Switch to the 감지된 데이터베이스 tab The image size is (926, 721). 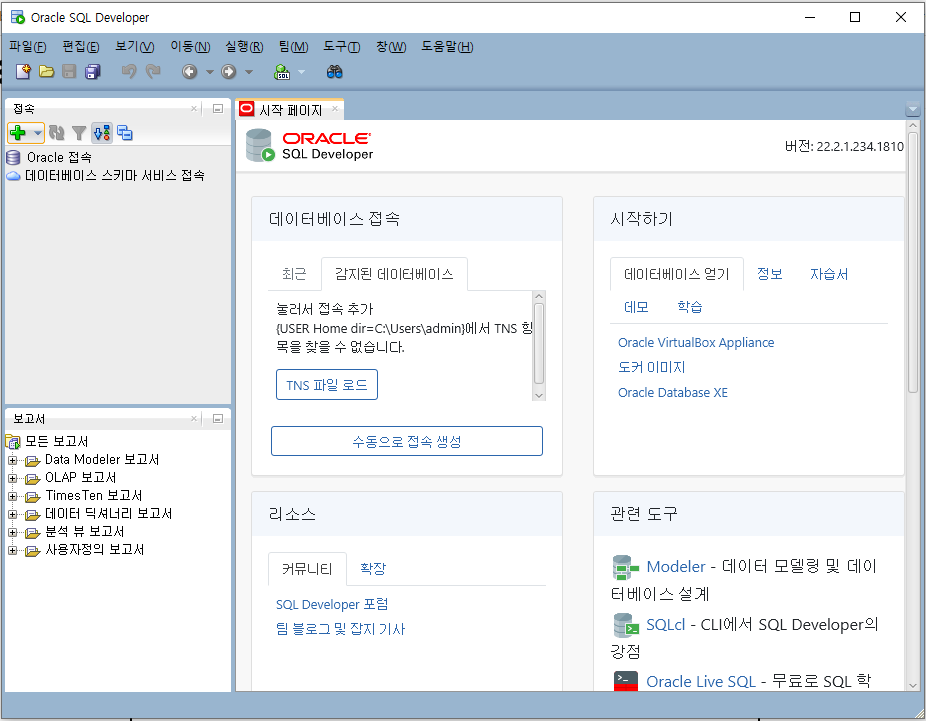[x=394, y=274]
